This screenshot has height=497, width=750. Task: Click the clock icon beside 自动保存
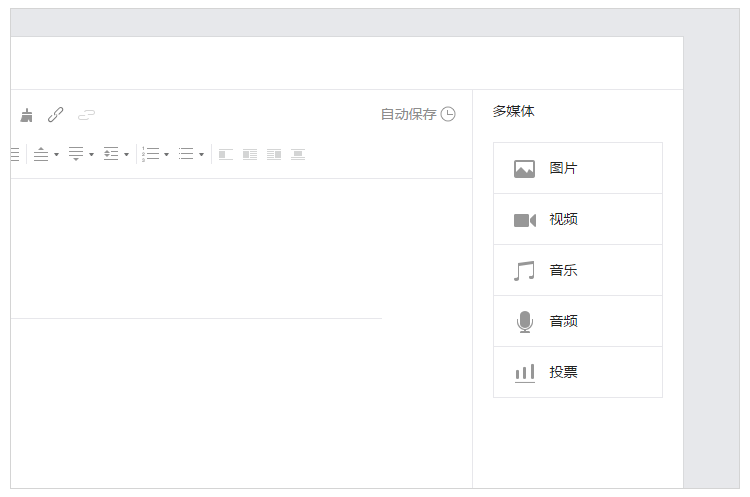[x=448, y=114]
